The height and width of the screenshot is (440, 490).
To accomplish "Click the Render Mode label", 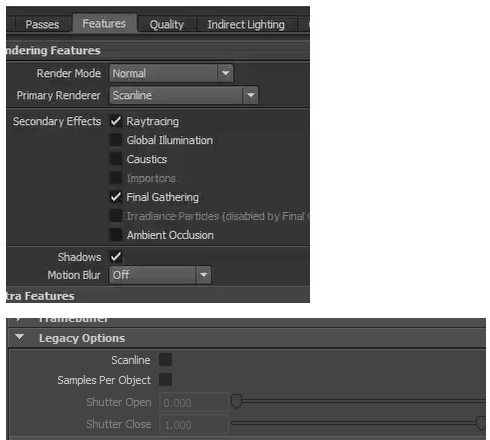I will pos(69,73).
